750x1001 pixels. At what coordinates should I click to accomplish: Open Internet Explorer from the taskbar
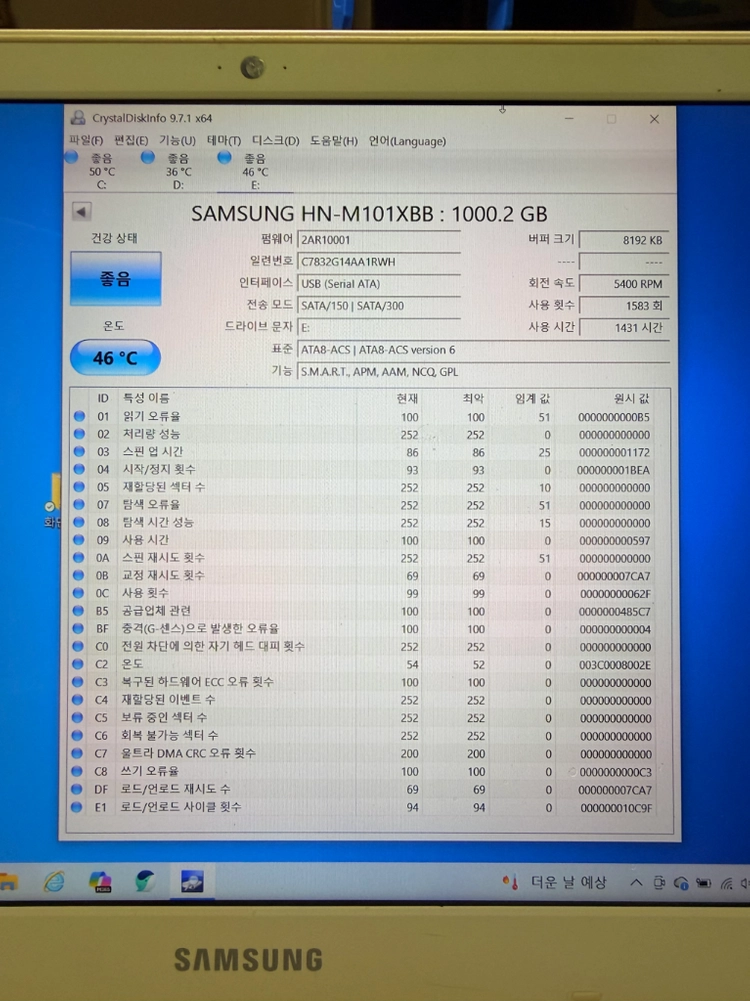coord(54,882)
